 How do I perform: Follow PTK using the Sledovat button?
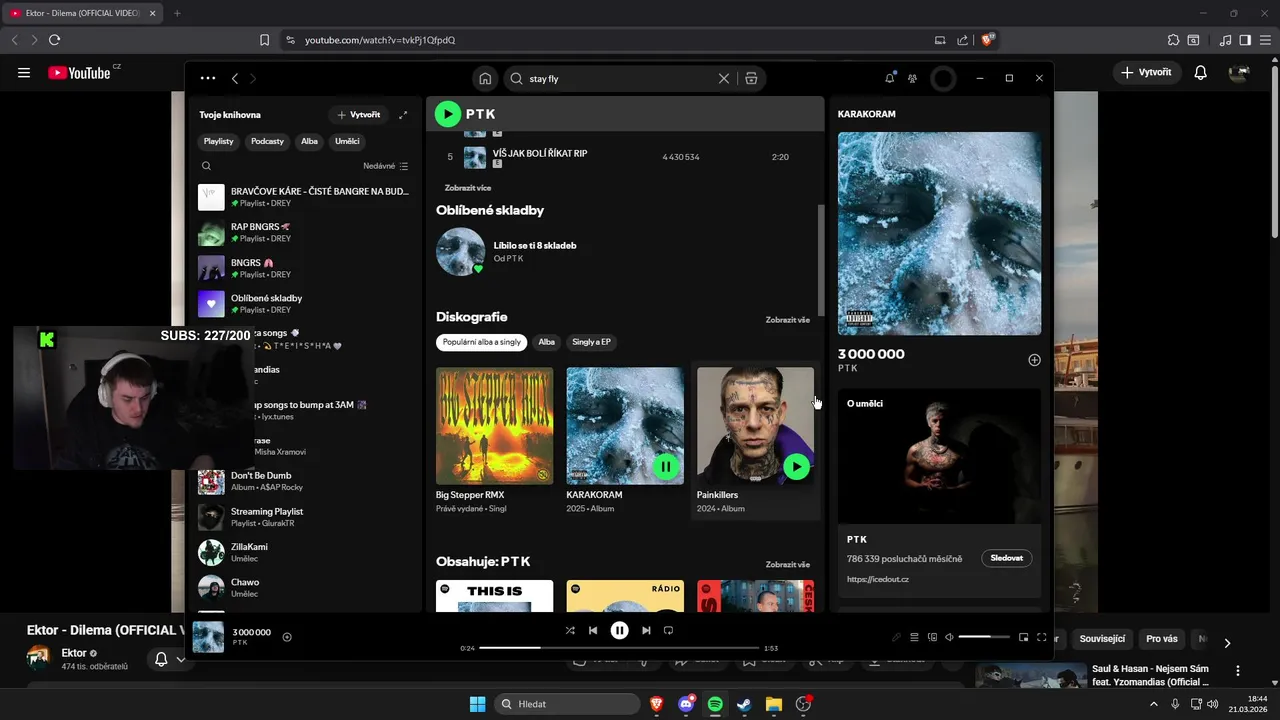[1007, 558]
